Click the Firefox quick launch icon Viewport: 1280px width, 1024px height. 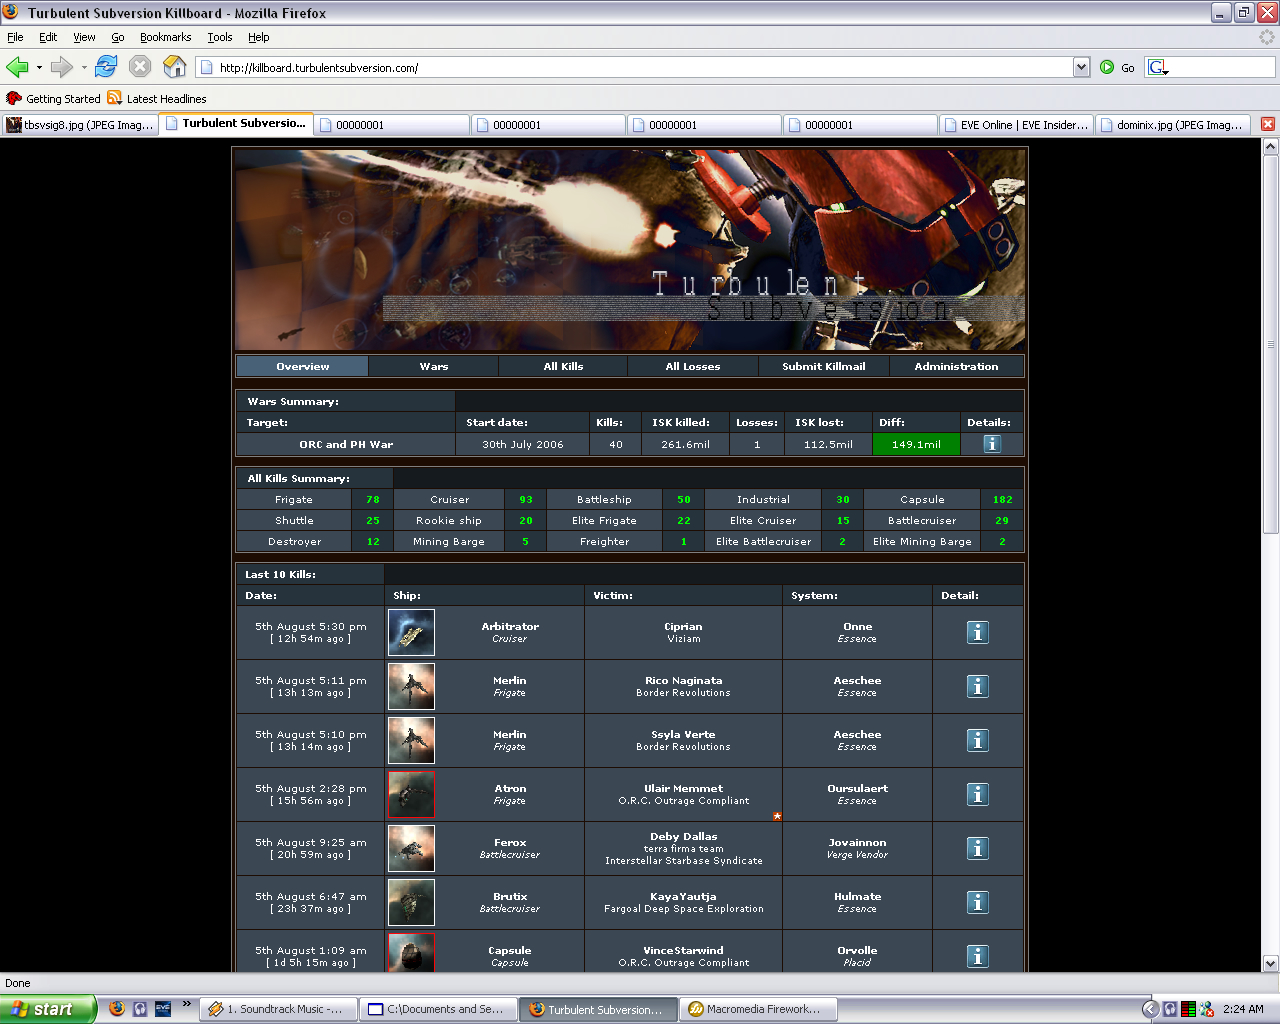pos(117,1008)
